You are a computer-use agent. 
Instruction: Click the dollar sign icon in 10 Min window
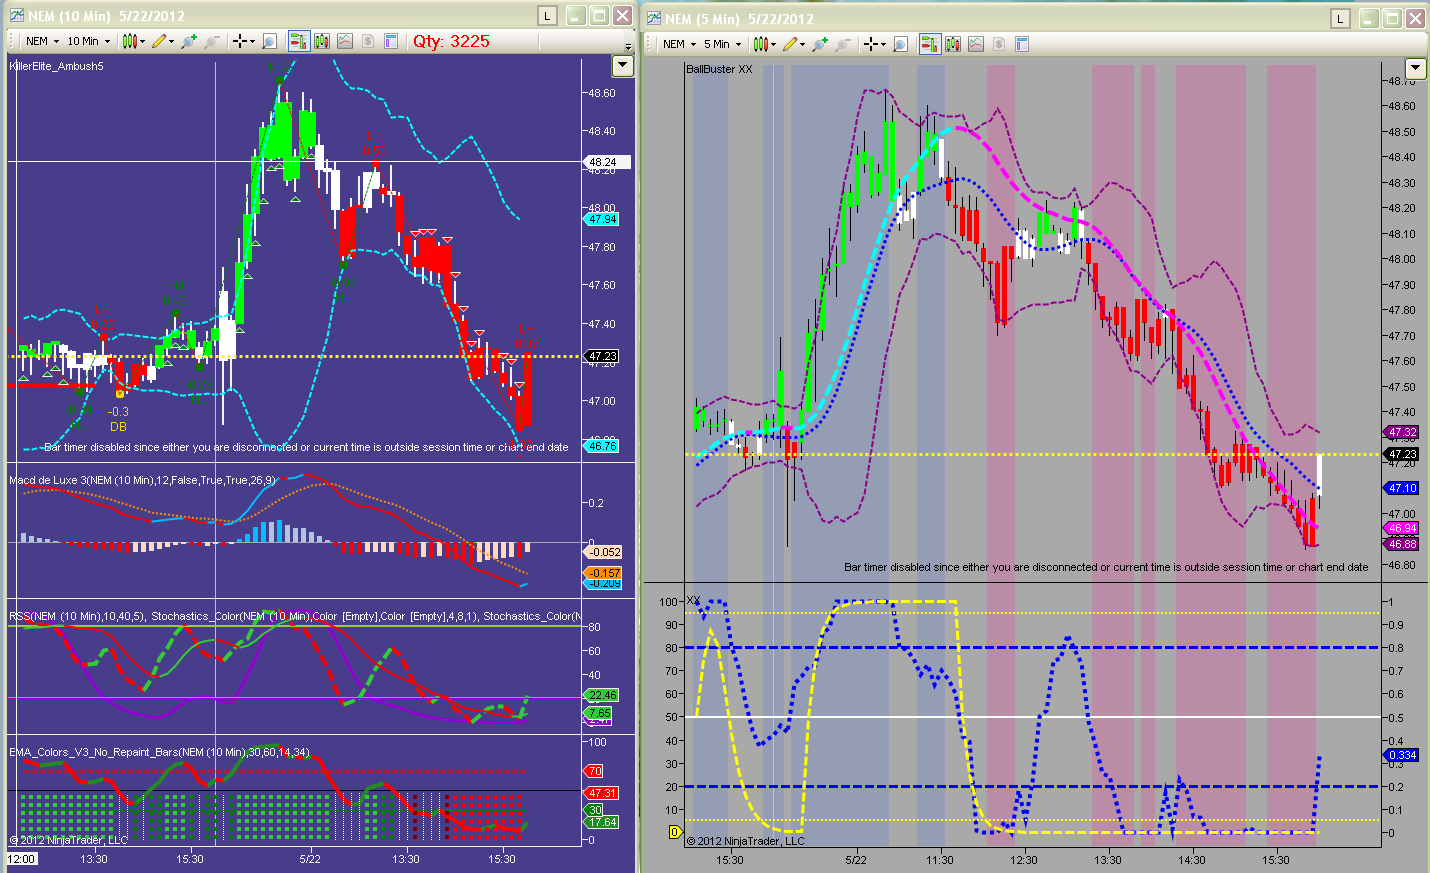point(368,41)
